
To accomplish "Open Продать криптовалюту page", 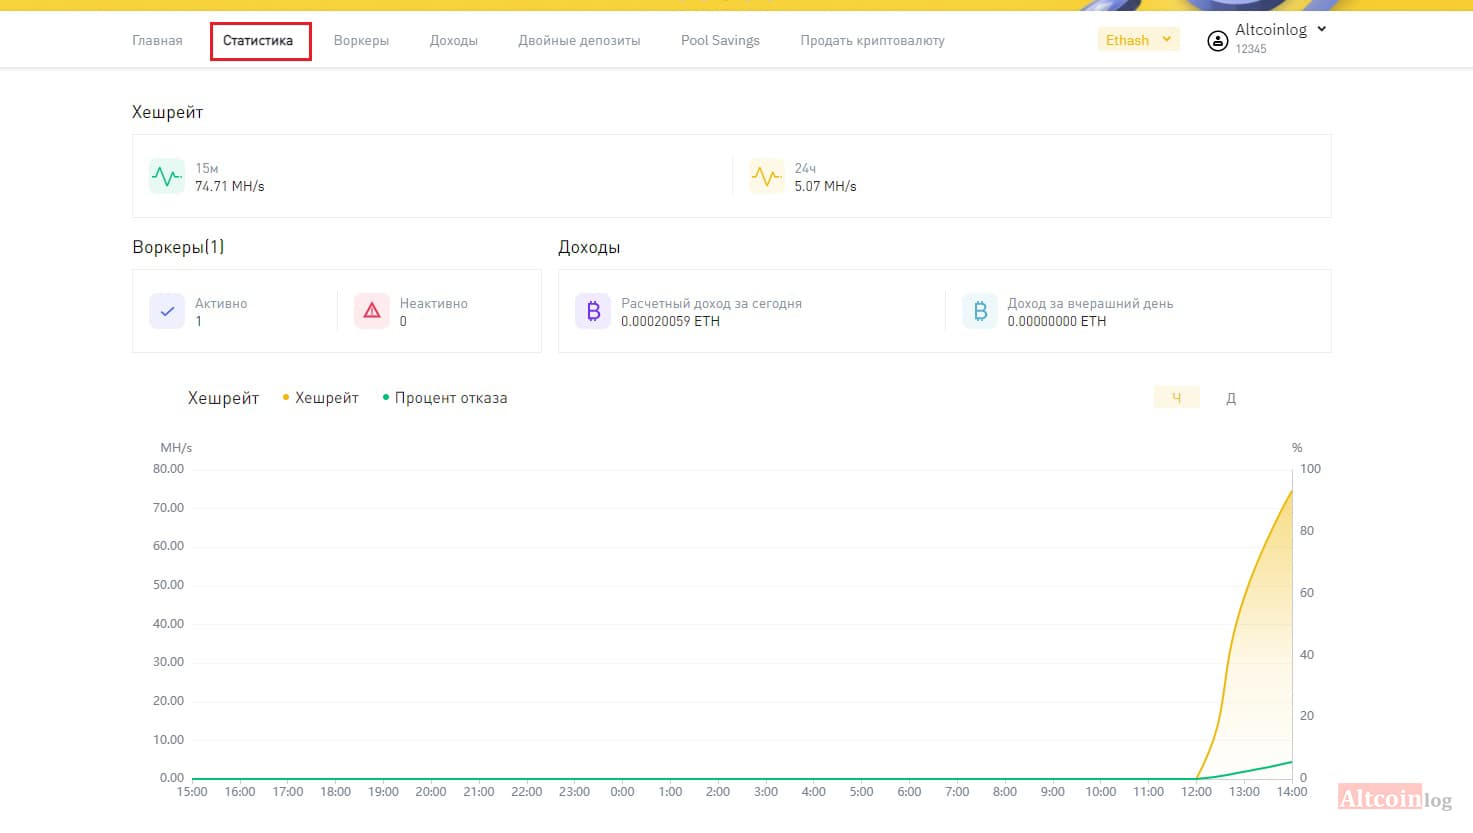I will (x=872, y=41).
